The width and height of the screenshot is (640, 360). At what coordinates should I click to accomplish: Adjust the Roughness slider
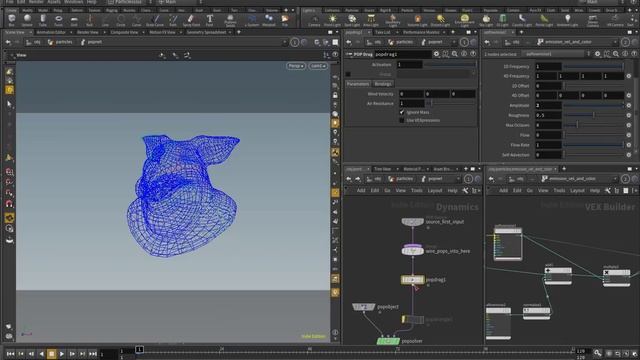(x=593, y=115)
